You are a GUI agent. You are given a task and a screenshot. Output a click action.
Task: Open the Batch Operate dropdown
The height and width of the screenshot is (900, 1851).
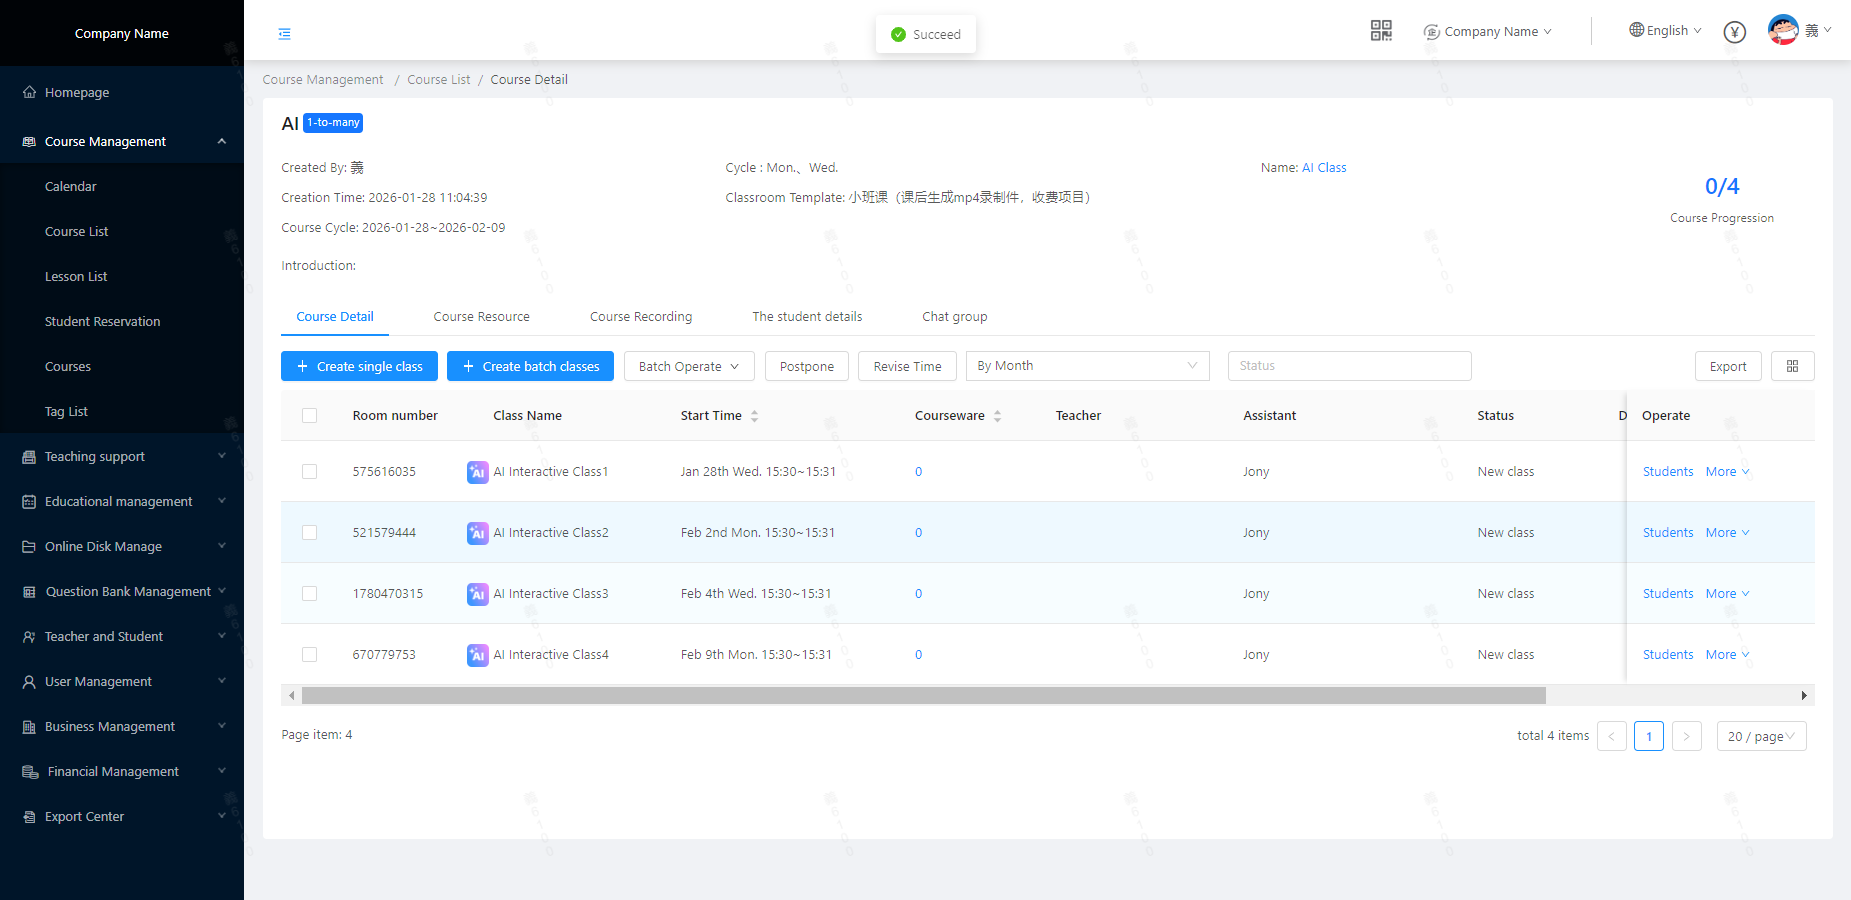pos(689,366)
